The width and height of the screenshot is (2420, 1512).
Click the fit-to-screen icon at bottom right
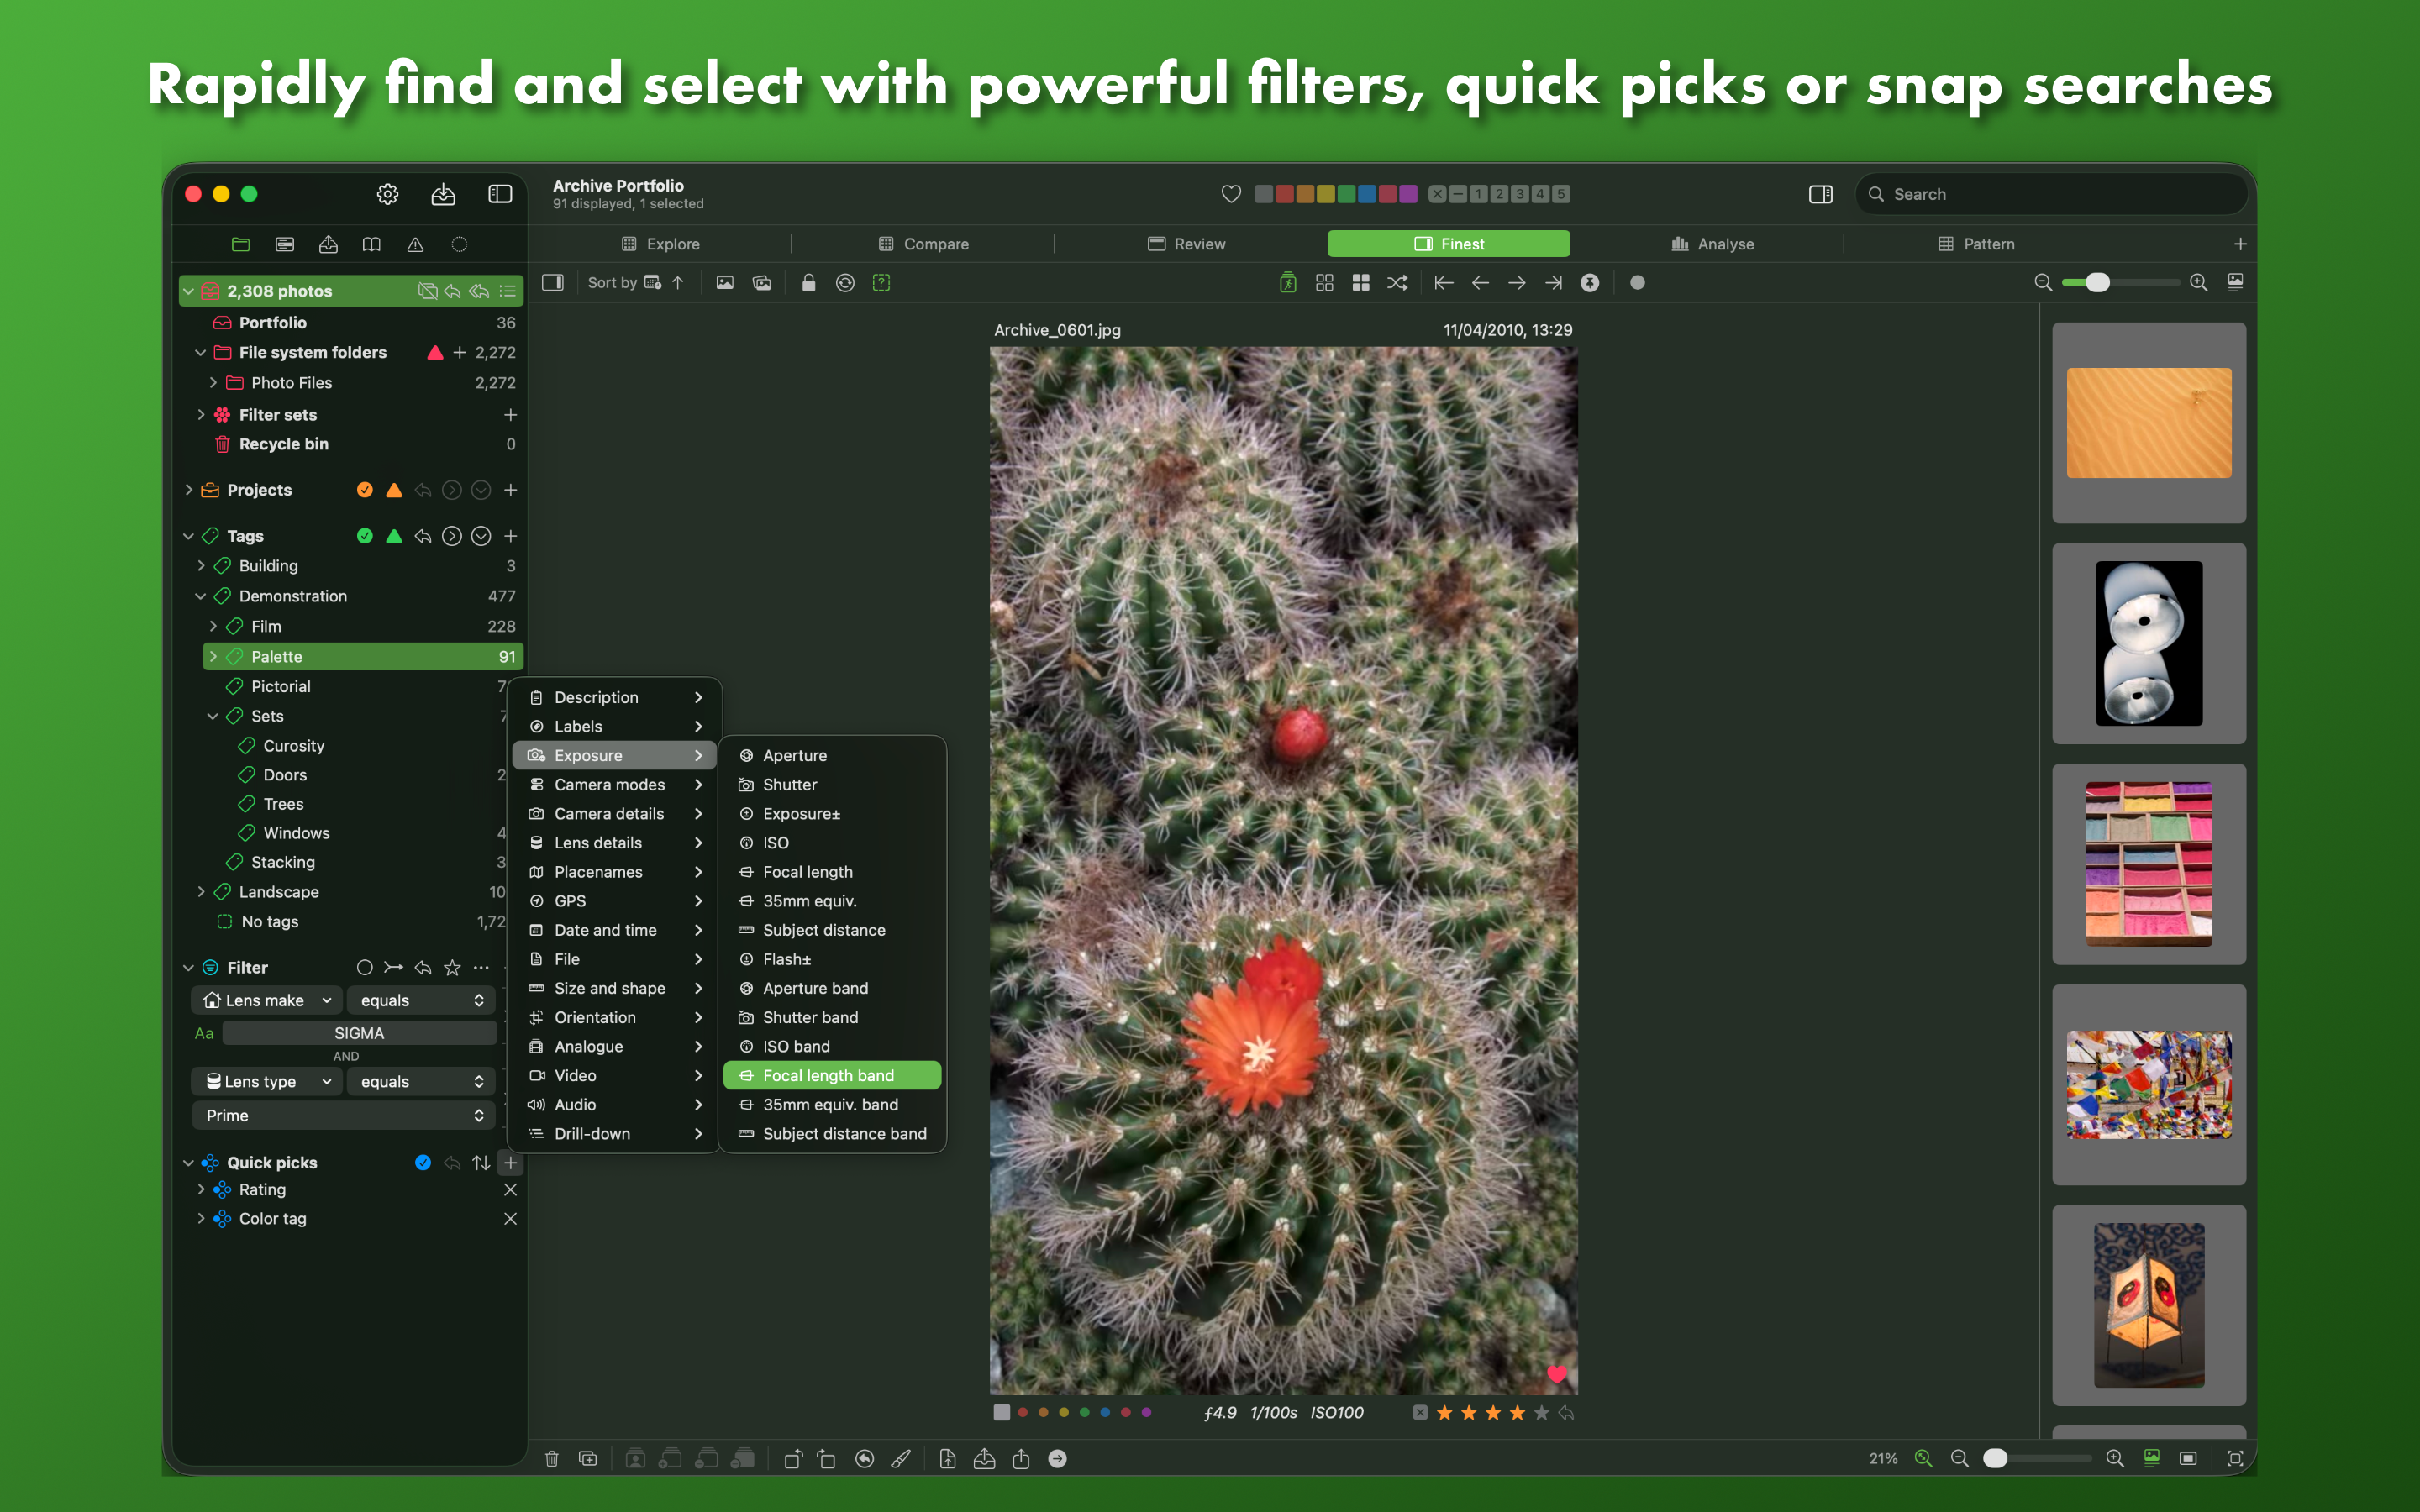coord(2235,1459)
